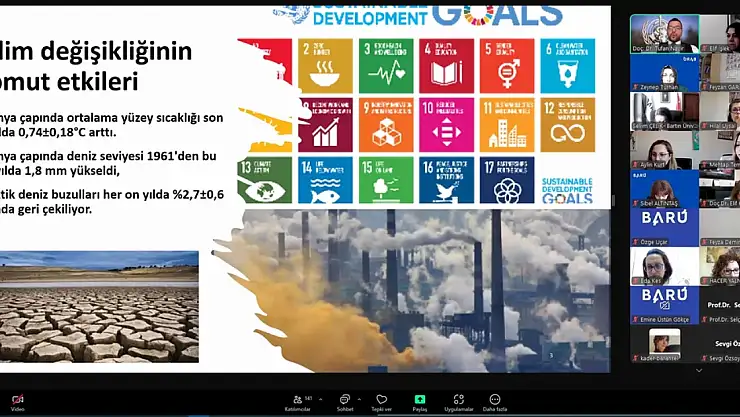
Task: Click muted mic icon beside Eda Kes
Action: click(635, 281)
